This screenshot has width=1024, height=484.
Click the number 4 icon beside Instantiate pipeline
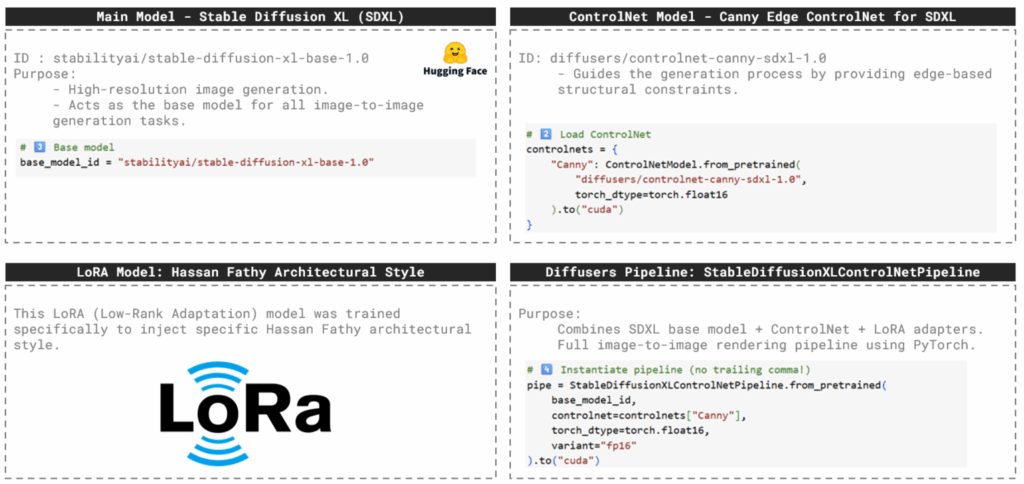pyautogui.click(x=545, y=370)
